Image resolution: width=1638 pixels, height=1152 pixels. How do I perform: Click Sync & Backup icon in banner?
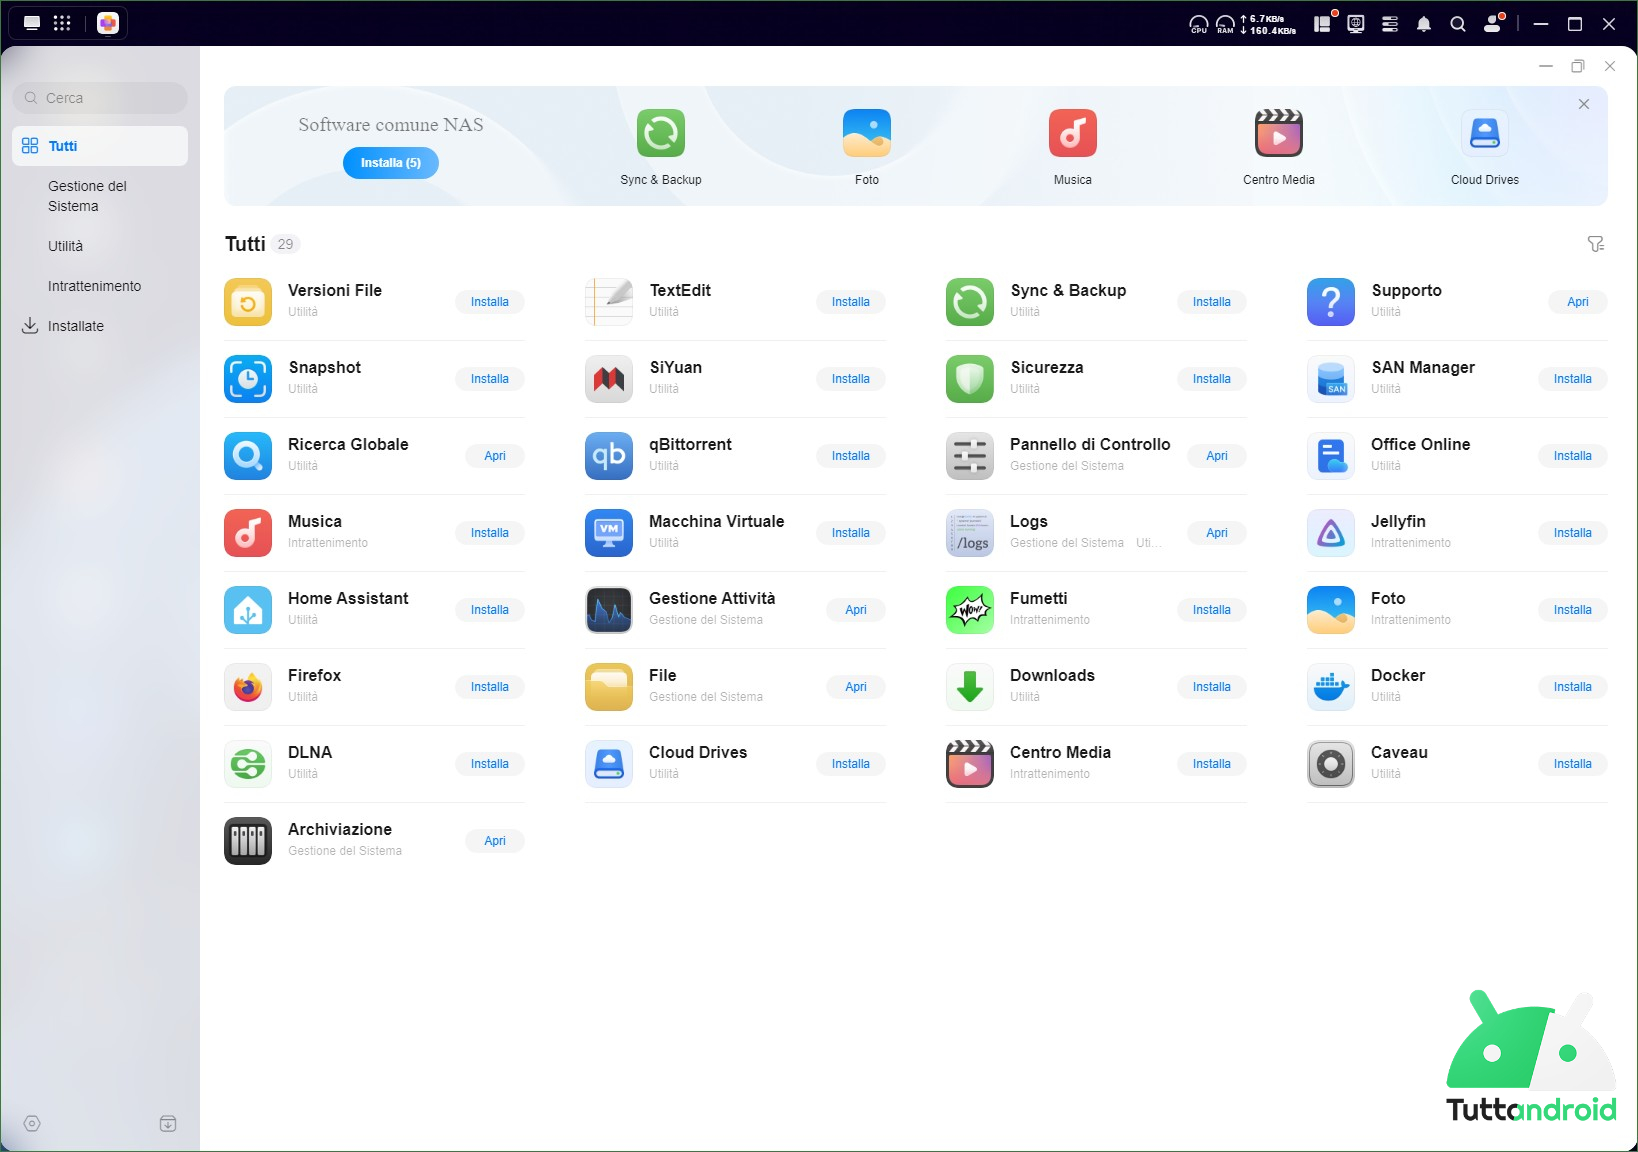point(661,133)
